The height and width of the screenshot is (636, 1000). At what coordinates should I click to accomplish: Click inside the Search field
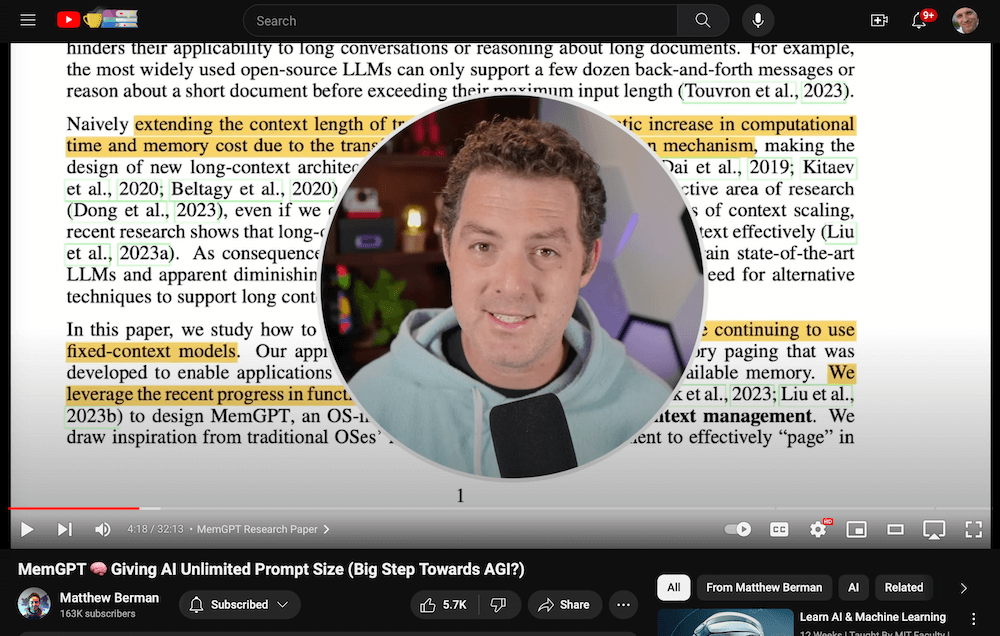450,20
